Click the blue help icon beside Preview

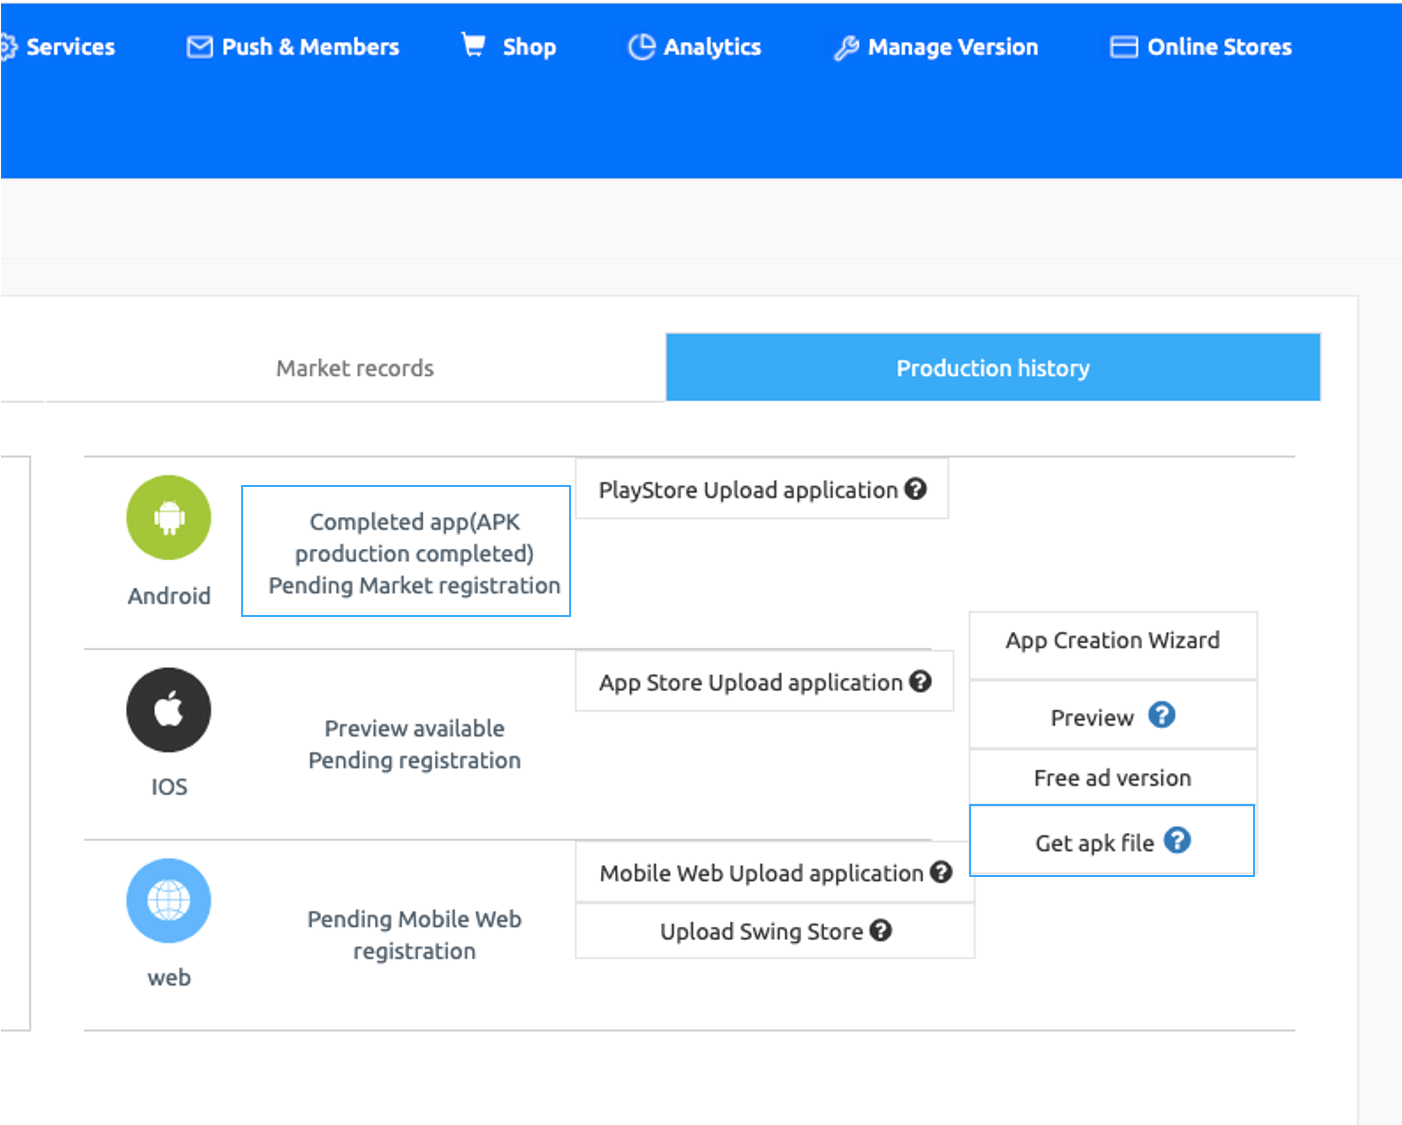(1161, 716)
